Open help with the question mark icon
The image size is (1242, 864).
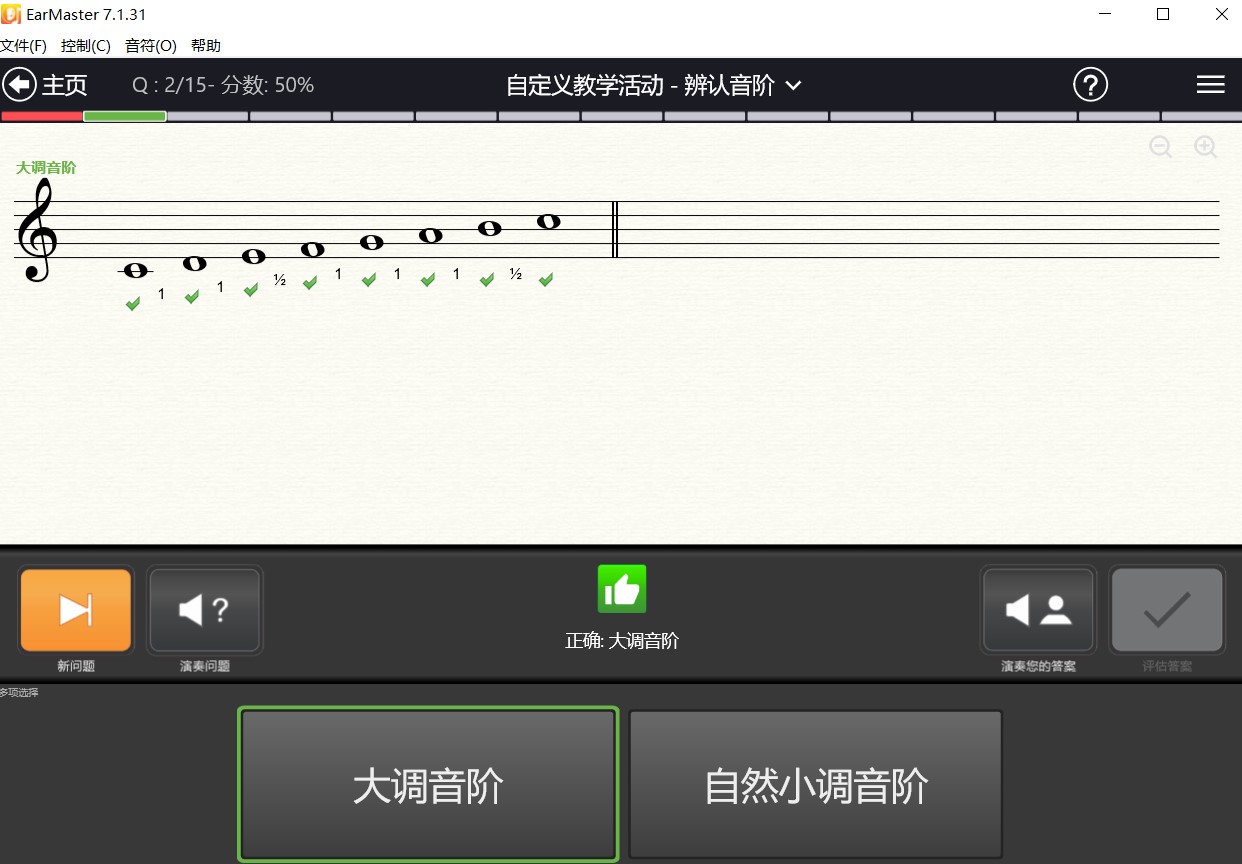pyautogui.click(x=1090, y=85)
